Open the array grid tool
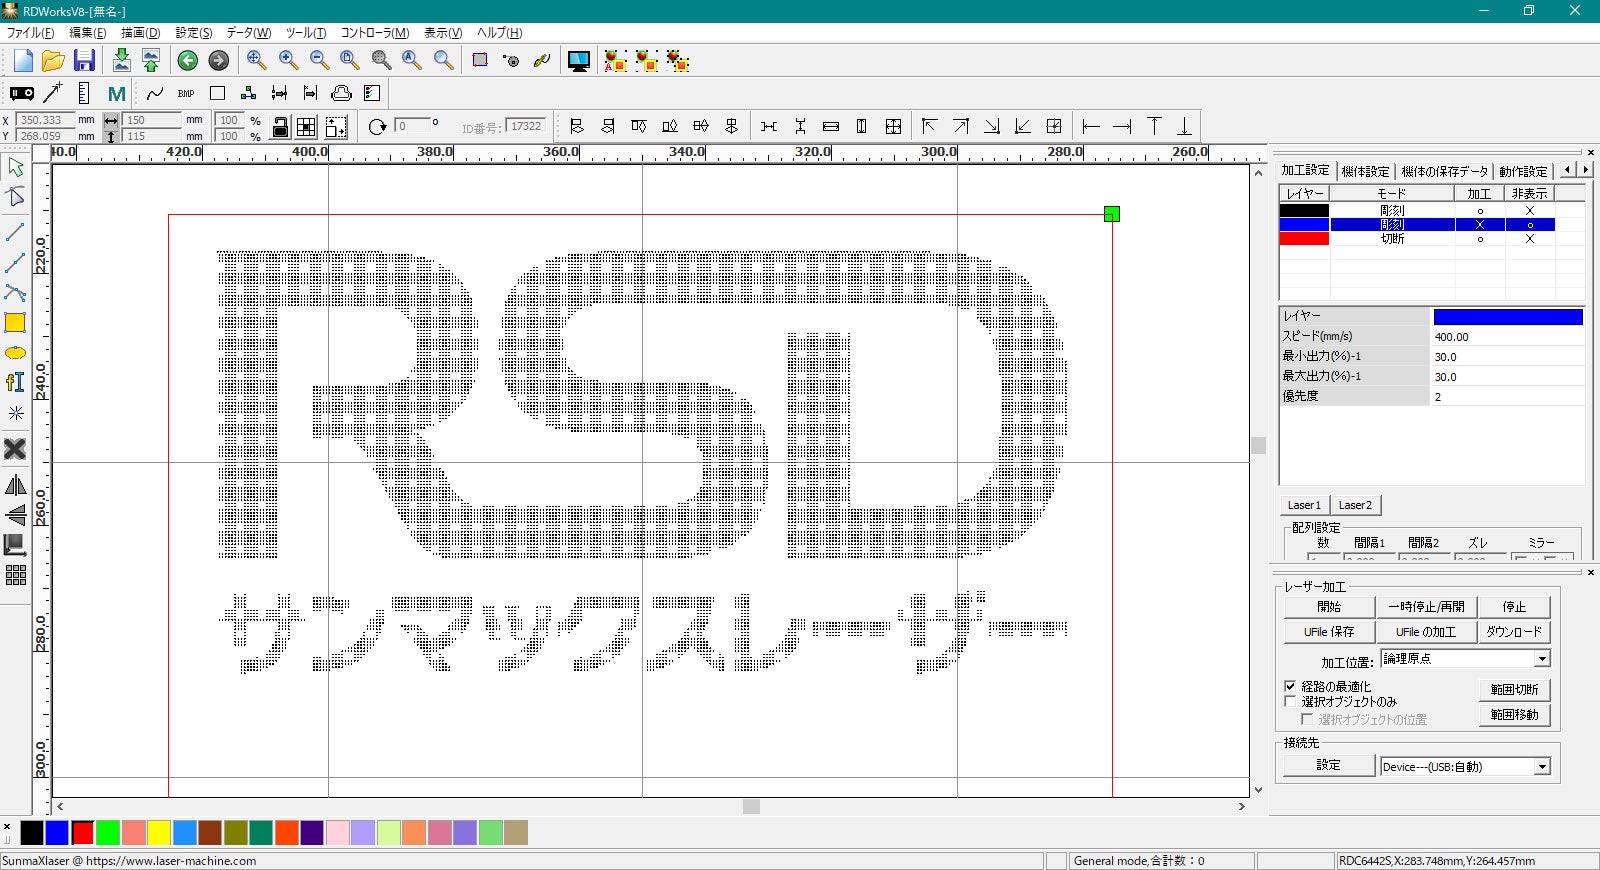Image resolution: width=1600 pixels, height=870 pixels. 15,575
